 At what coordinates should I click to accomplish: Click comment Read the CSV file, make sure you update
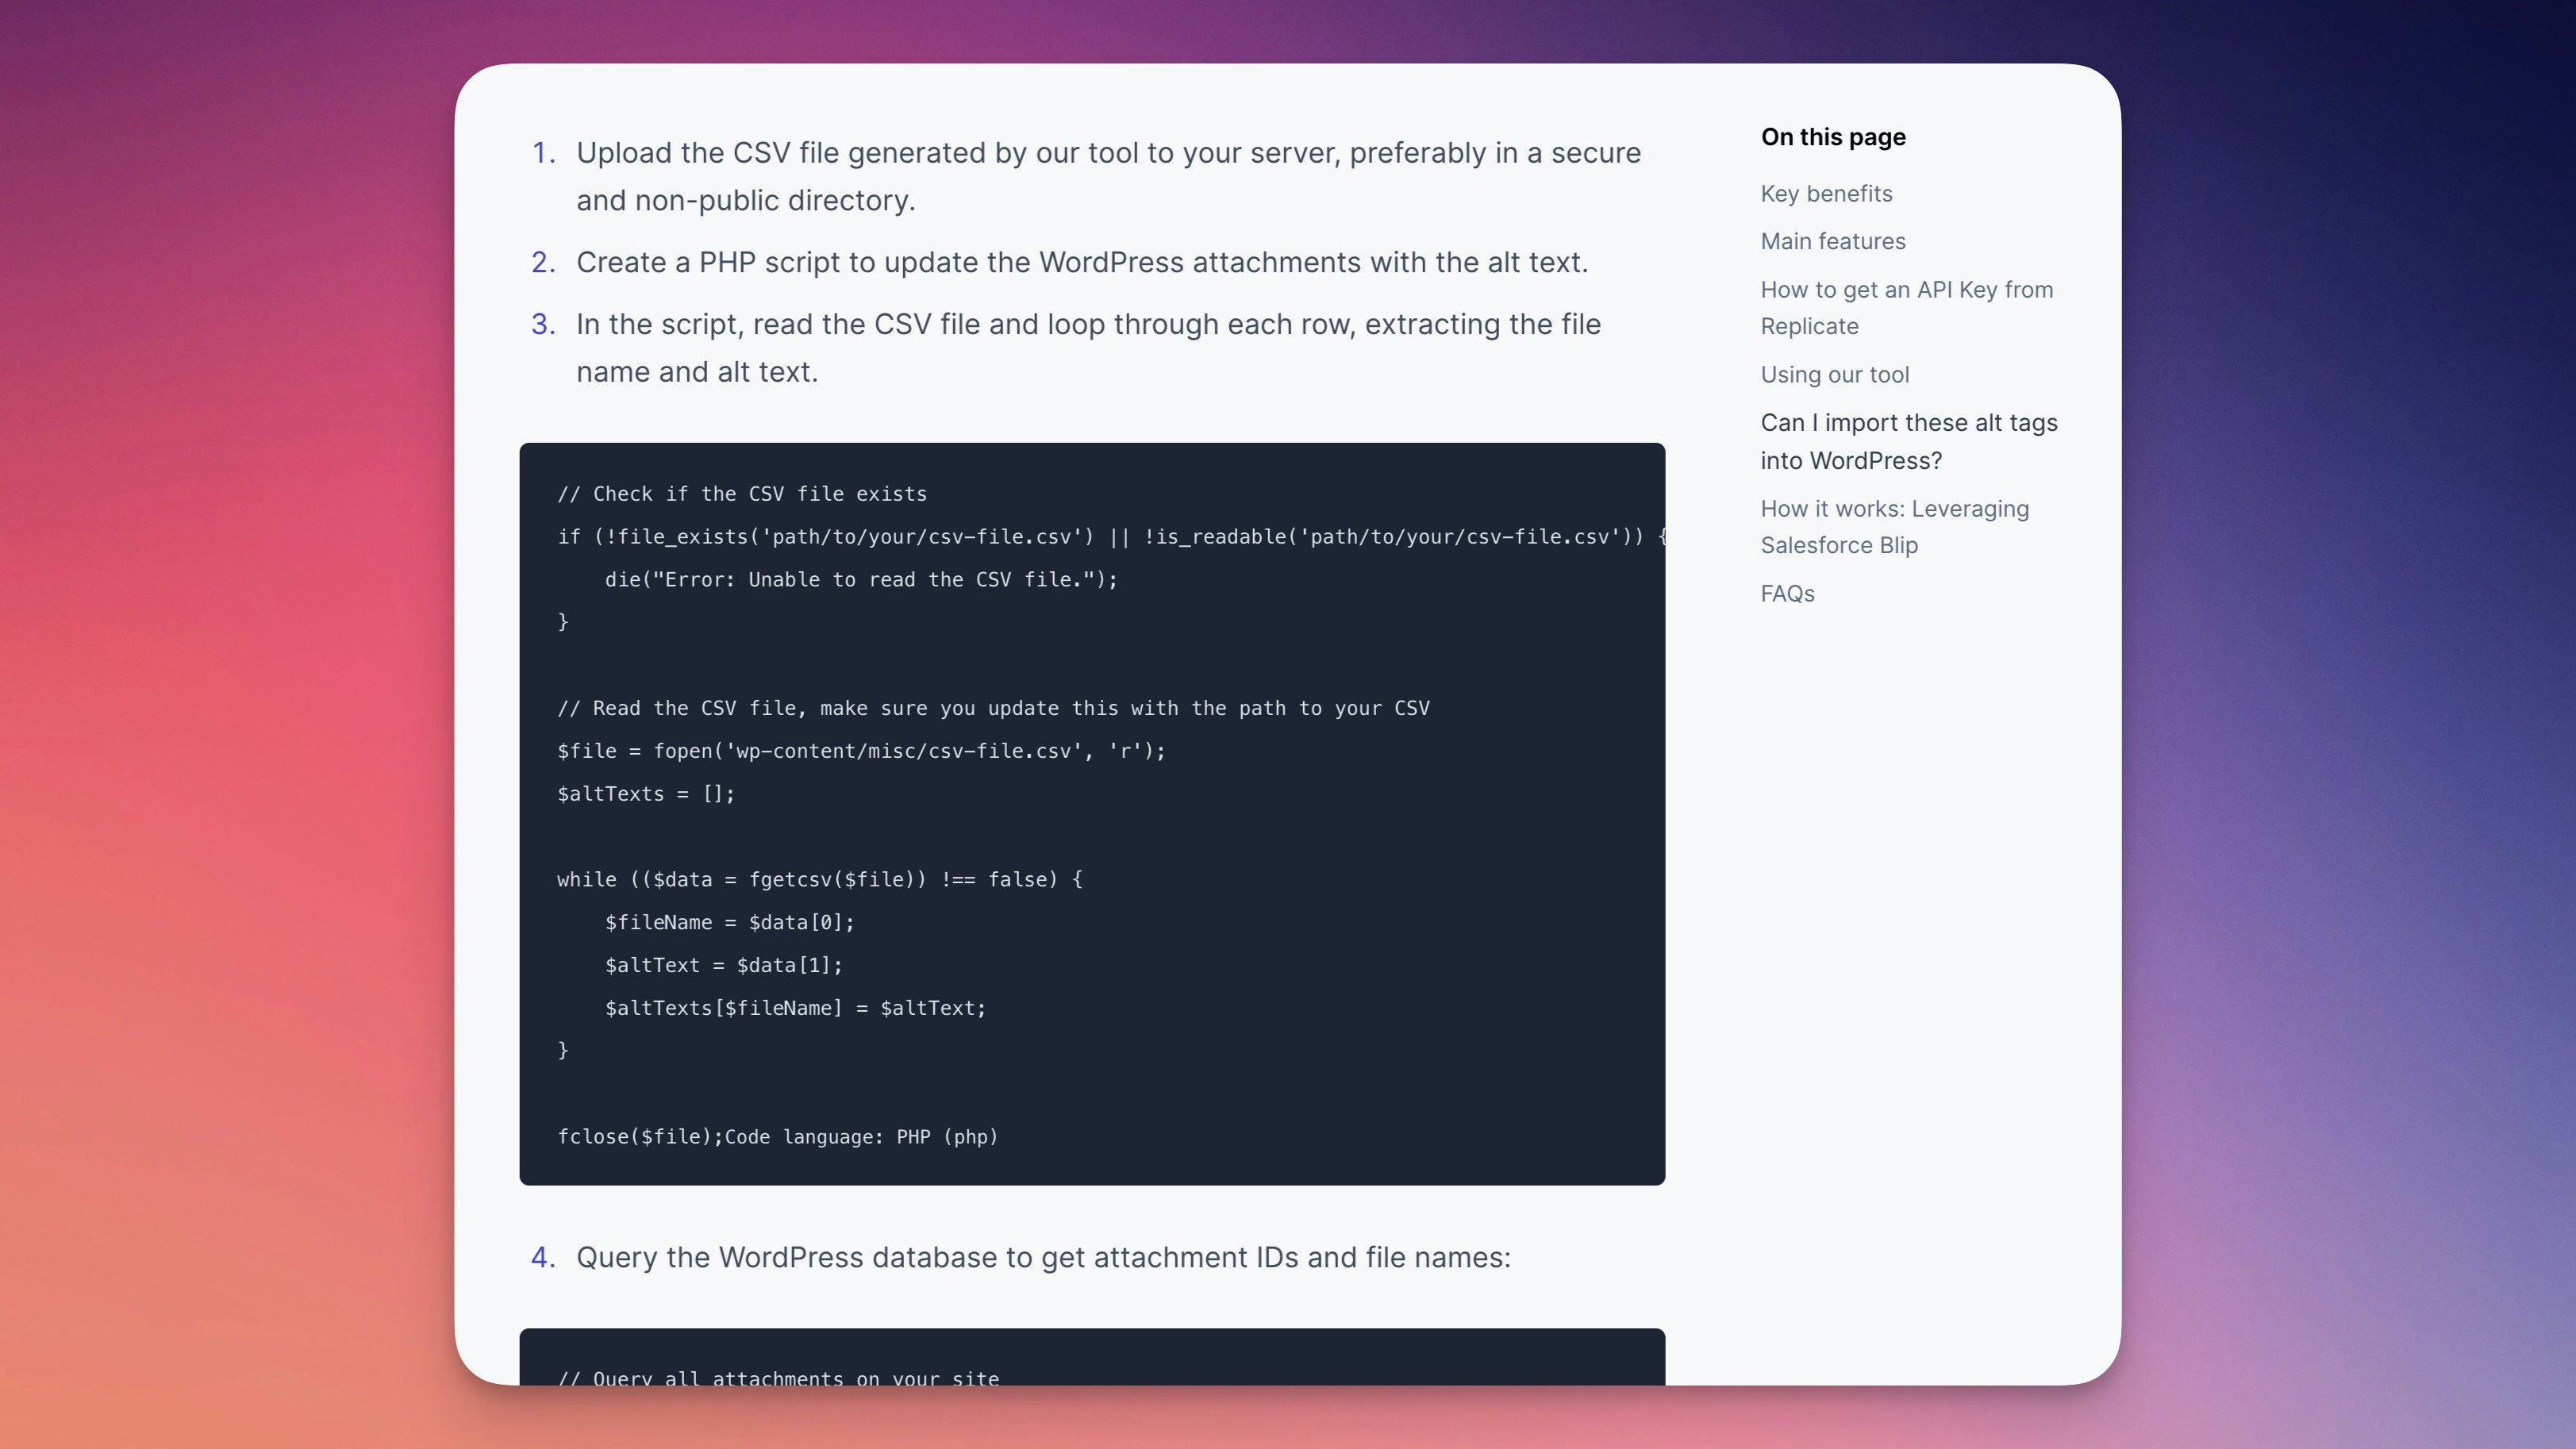pyautogui.click(x=993, y=709)
